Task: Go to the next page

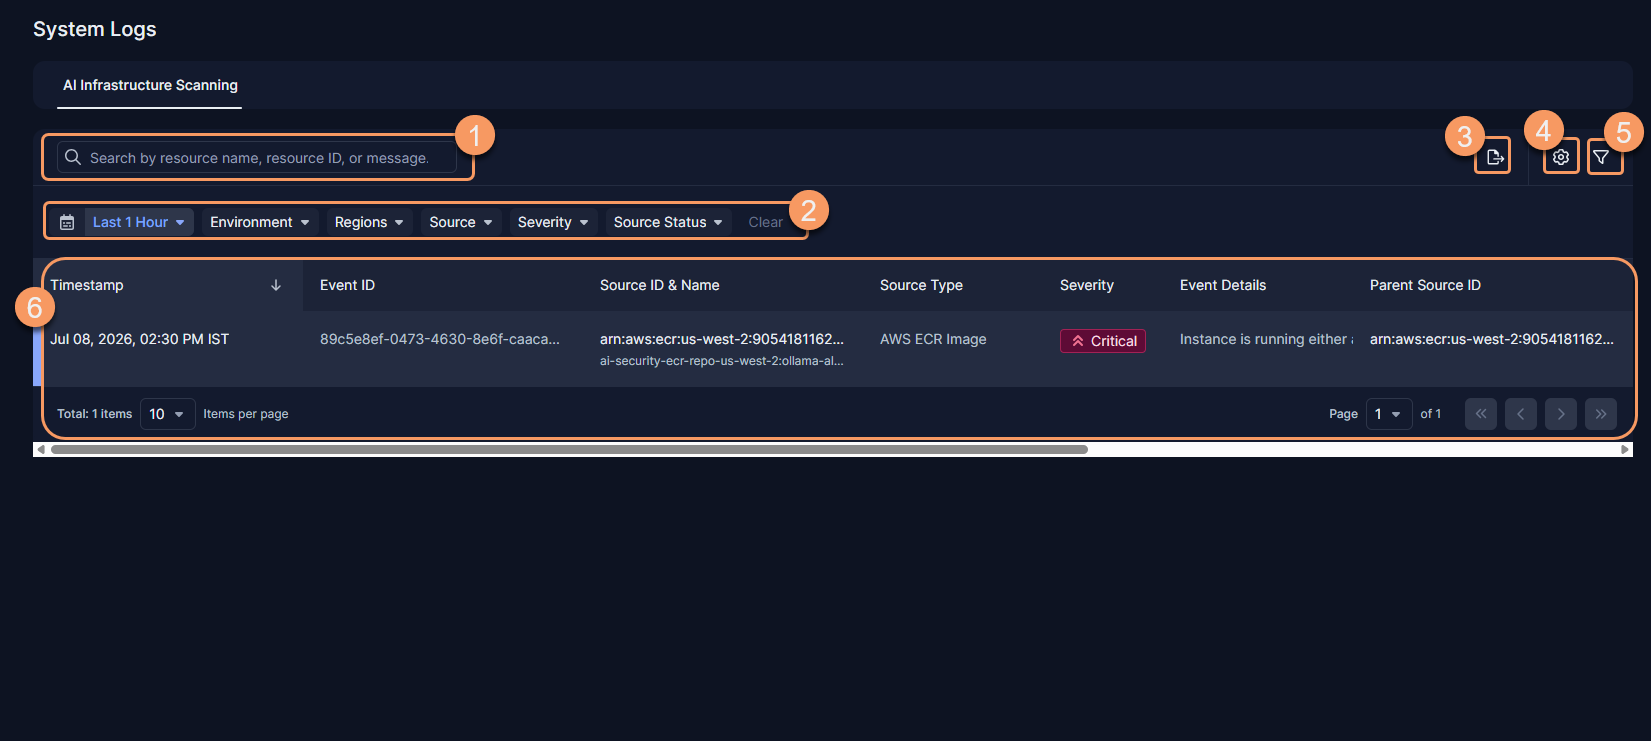Action: [1561, 414]
